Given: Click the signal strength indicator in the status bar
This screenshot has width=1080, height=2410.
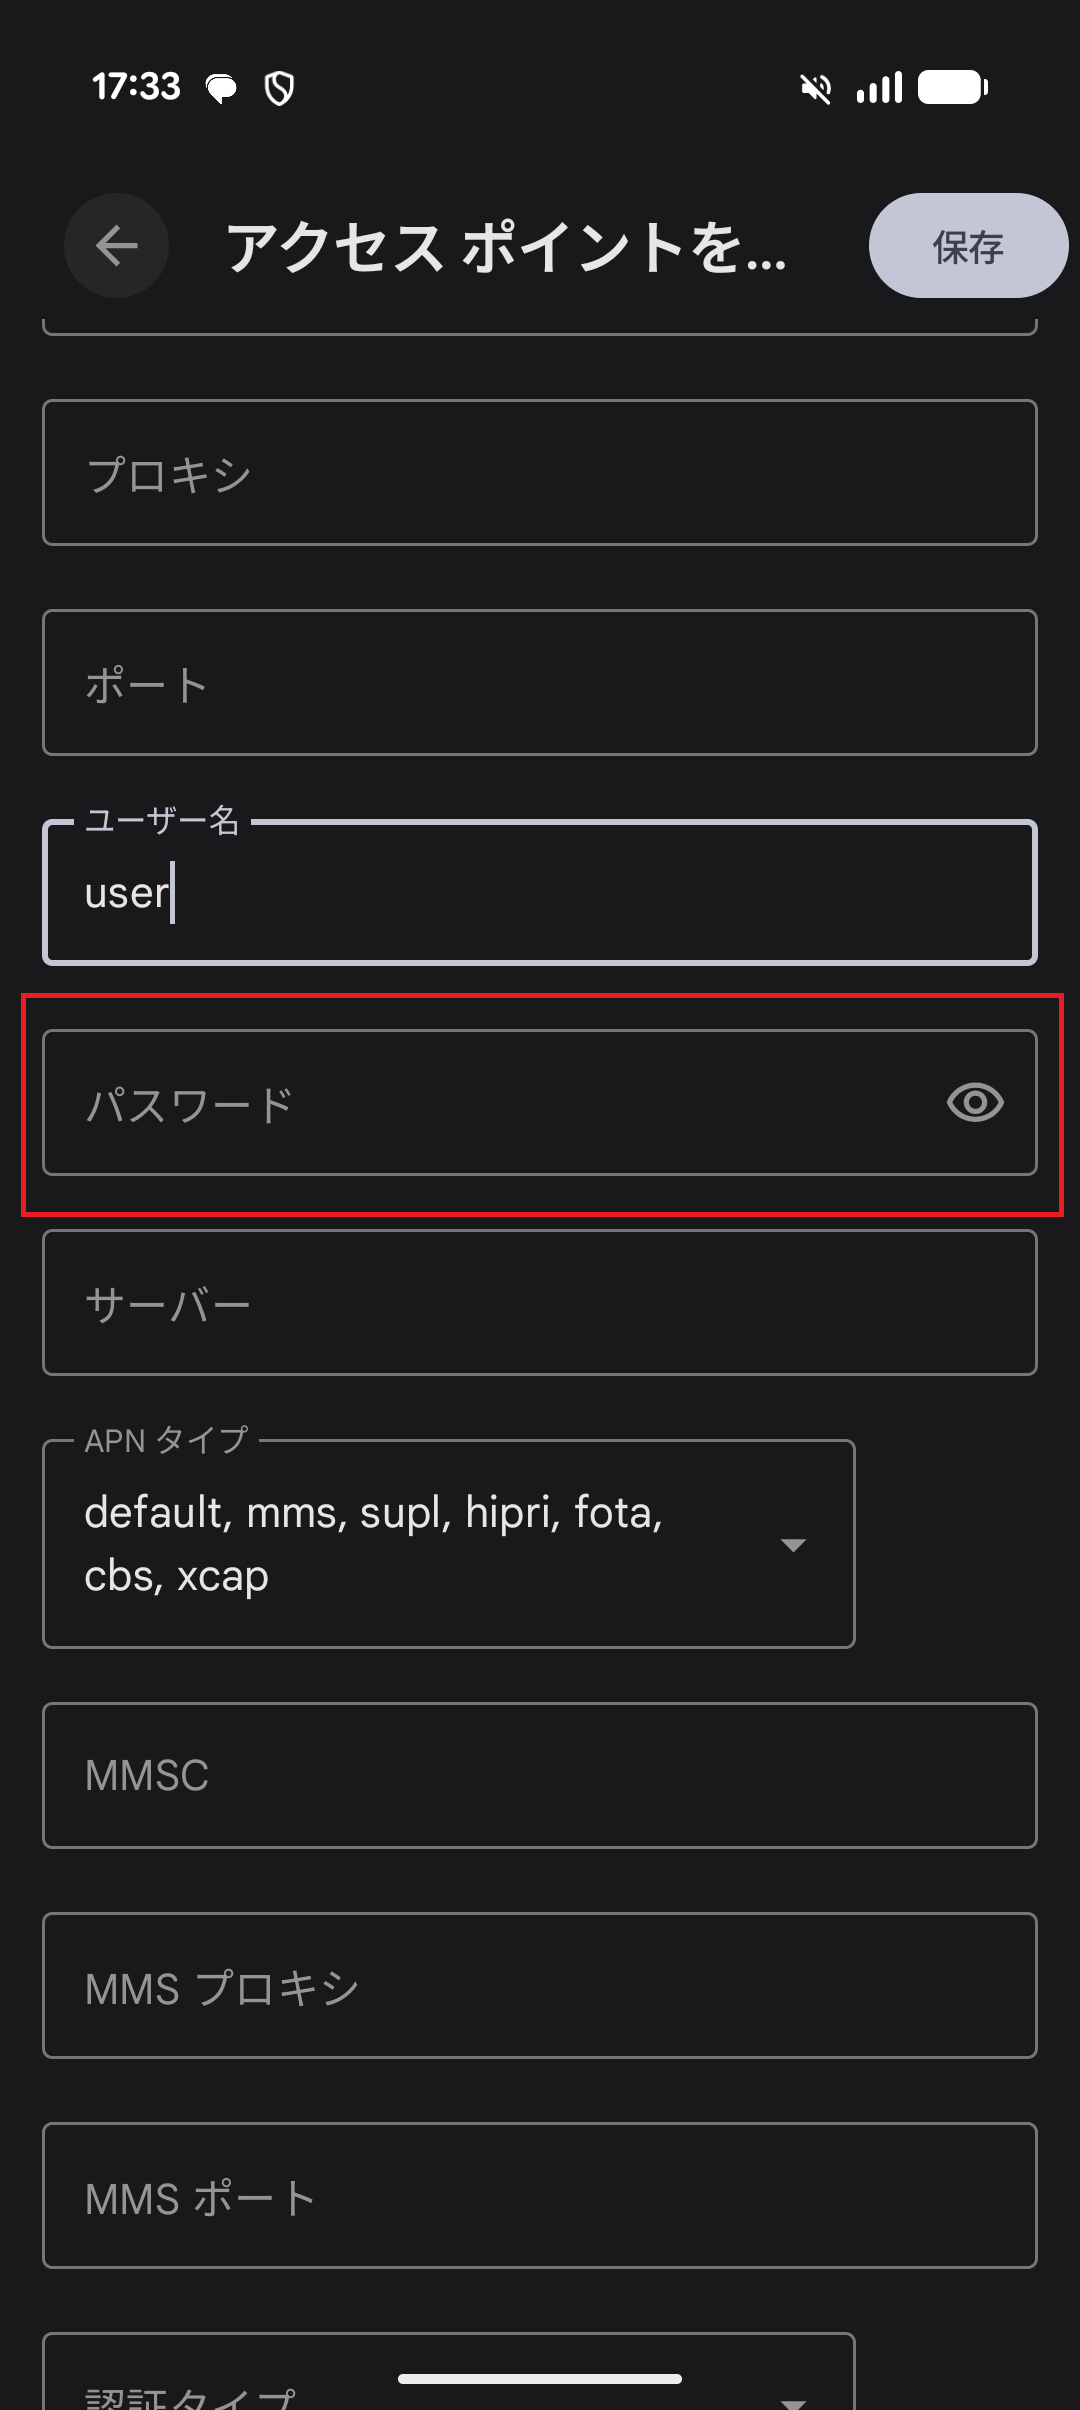Looking at the screenshot, I should pyautogui.click(x=878, y=88).
